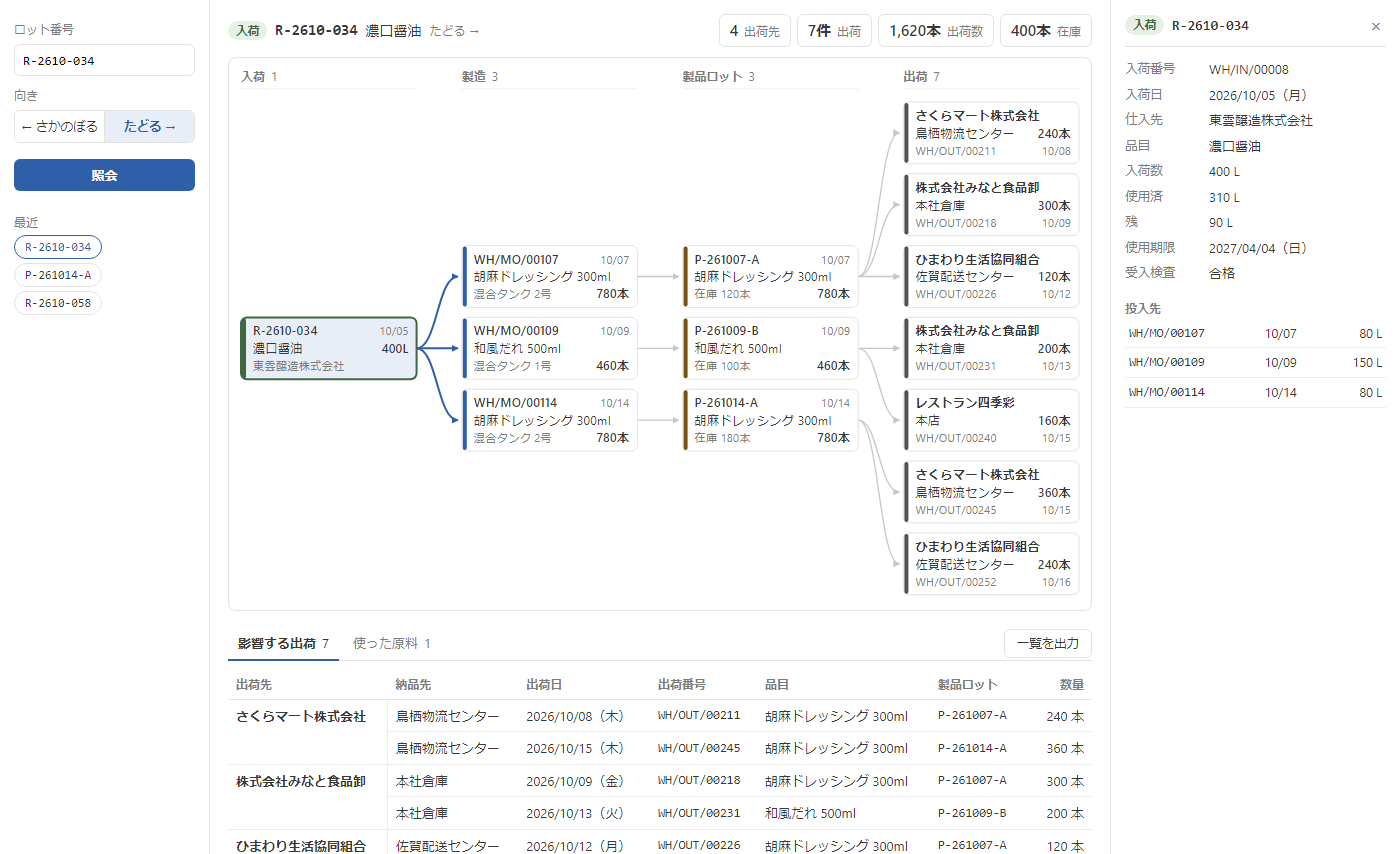
Task: Choose recent lot chip R-2610-034
Action: point(58,247)
